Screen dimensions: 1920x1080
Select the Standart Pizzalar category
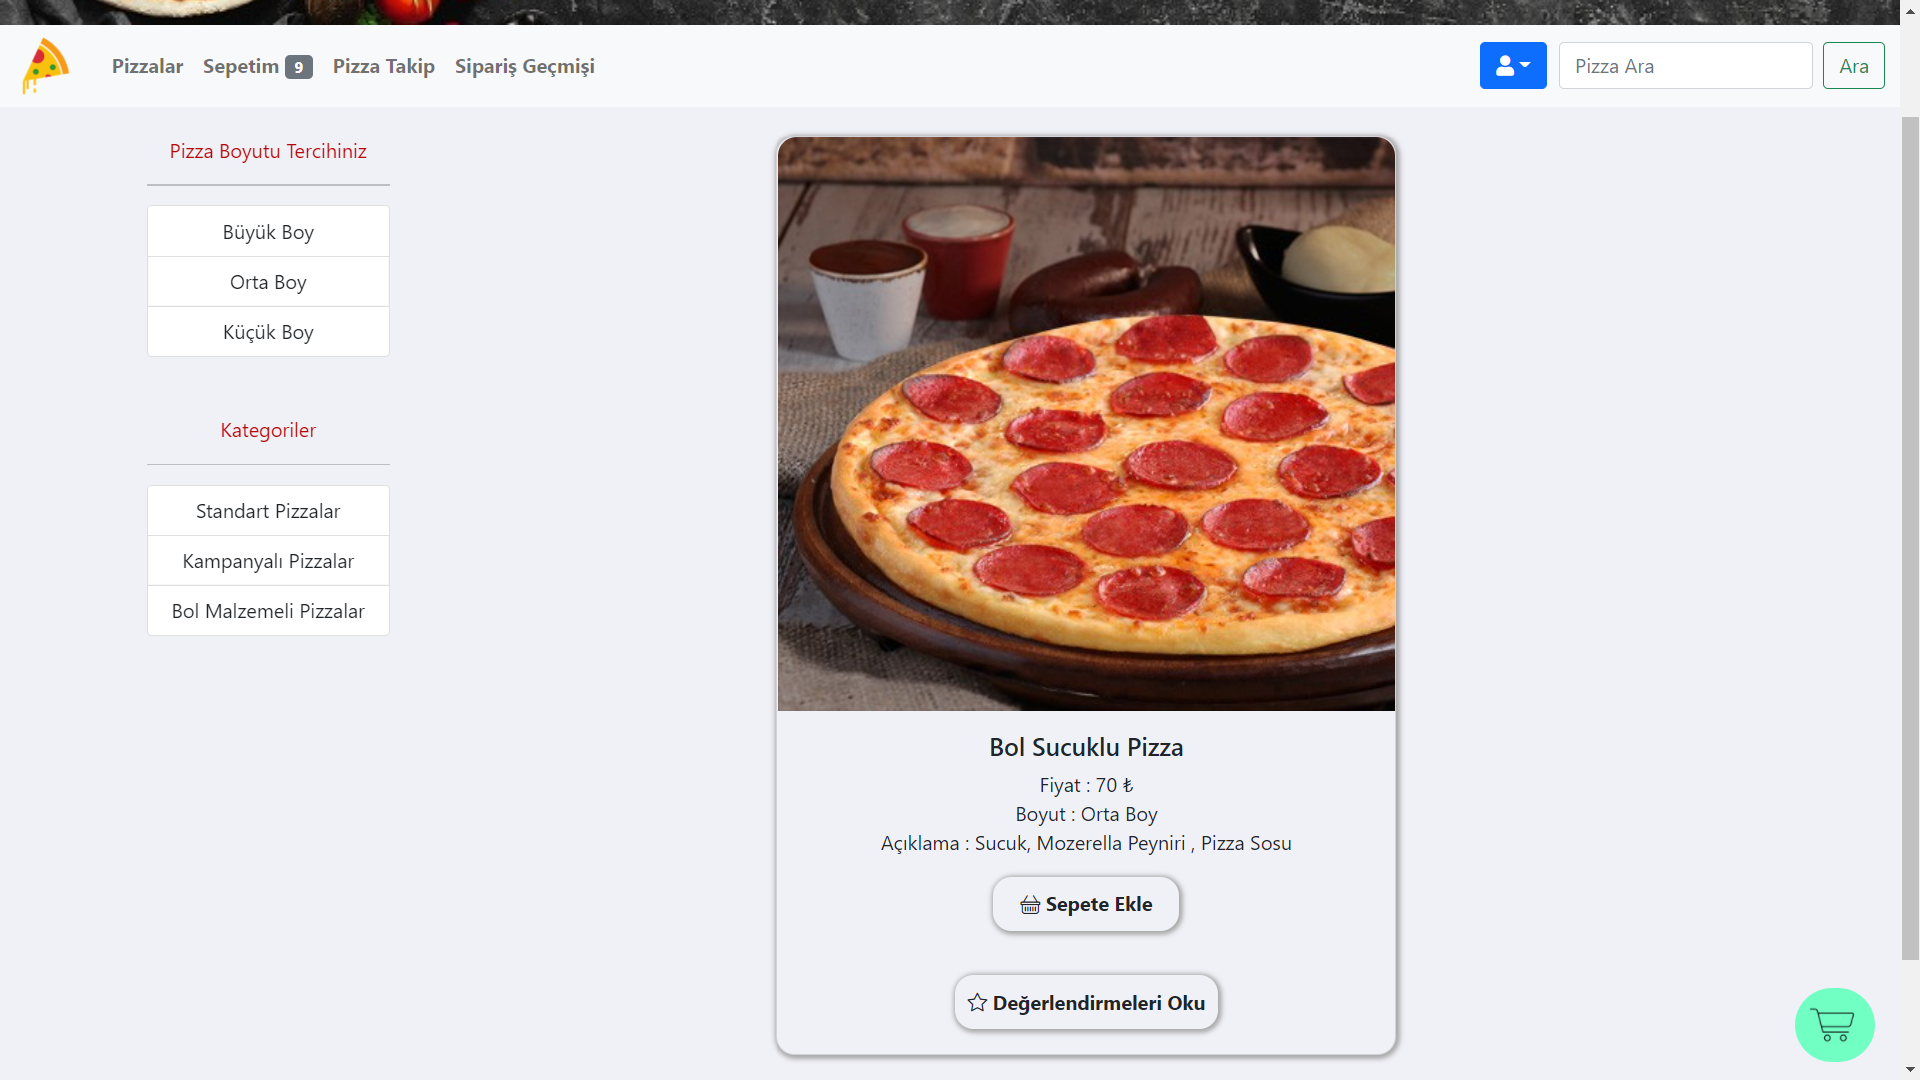268,511
